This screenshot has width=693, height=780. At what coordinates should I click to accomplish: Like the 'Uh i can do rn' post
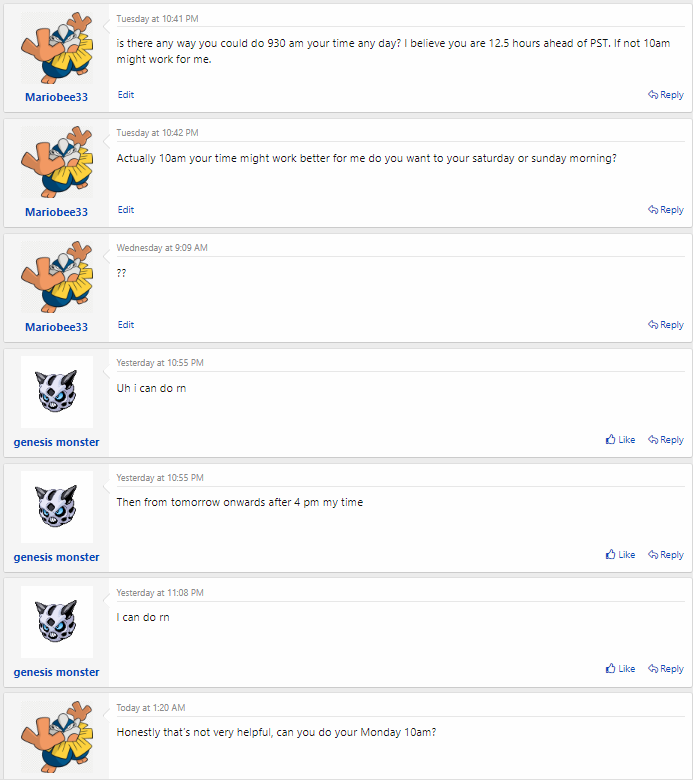621,440
